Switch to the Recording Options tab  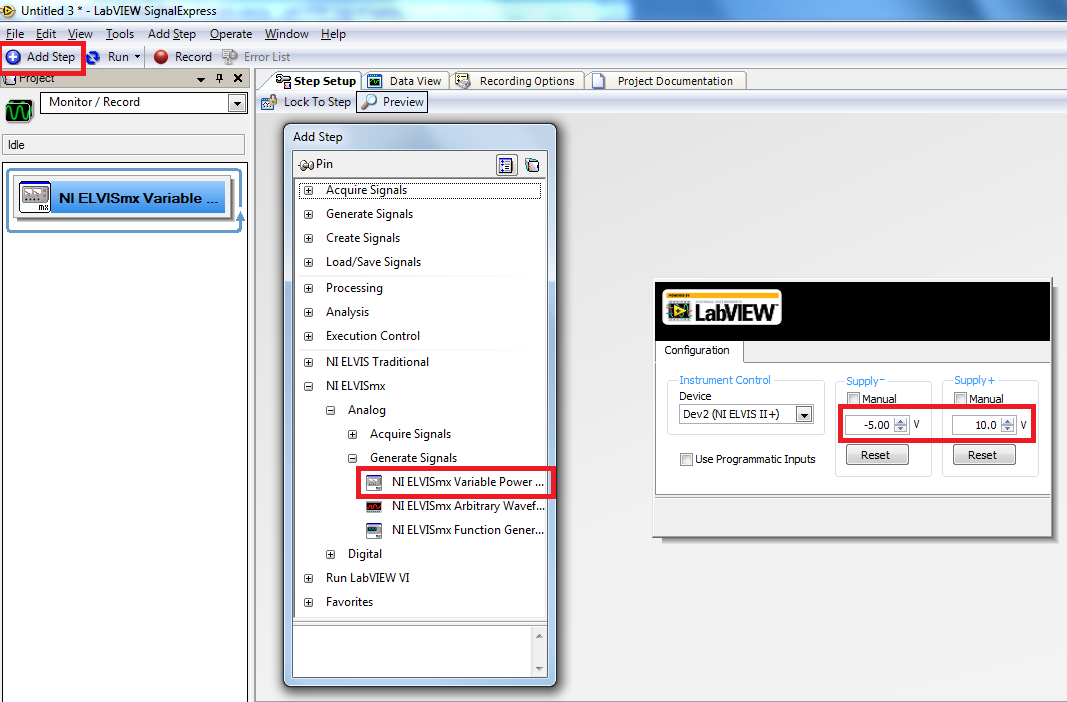516,81
